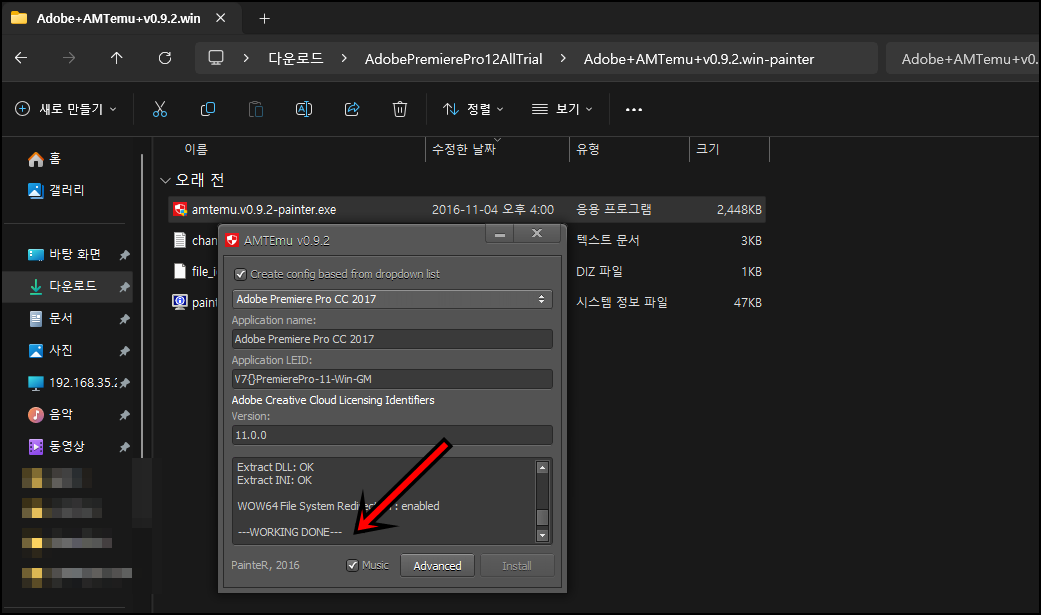1041x615 pixels.
Task: Click the Version field showing 11.0.0
Action: point(392,435)
